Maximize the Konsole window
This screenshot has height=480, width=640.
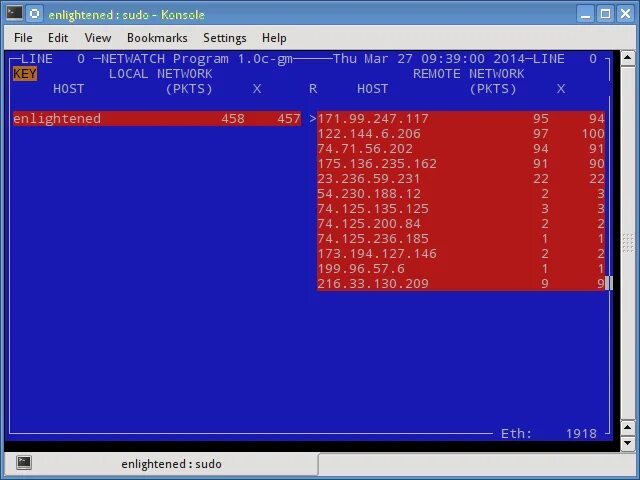coord(606,13)
